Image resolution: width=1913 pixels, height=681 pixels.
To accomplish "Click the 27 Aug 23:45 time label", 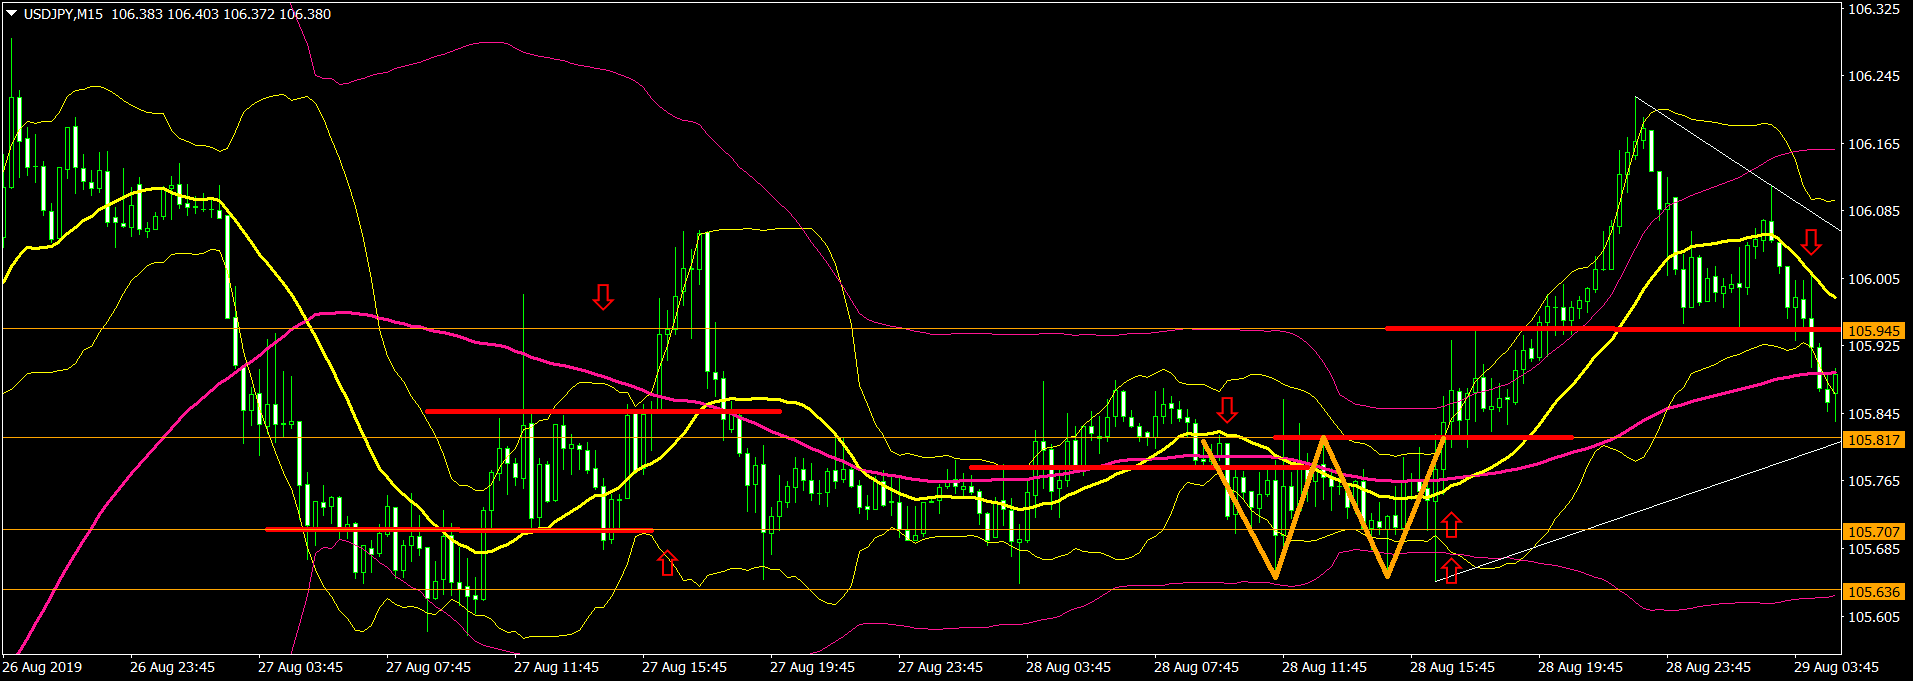I will [940, 667].
